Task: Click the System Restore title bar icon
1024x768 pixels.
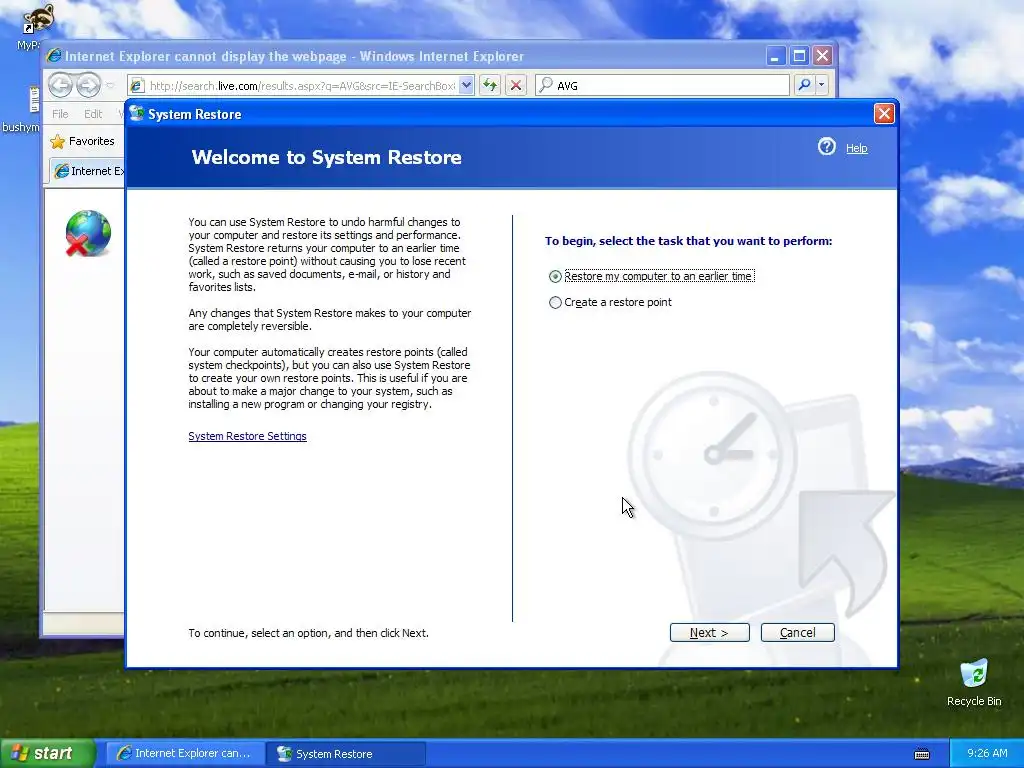Action: point(136,113)
